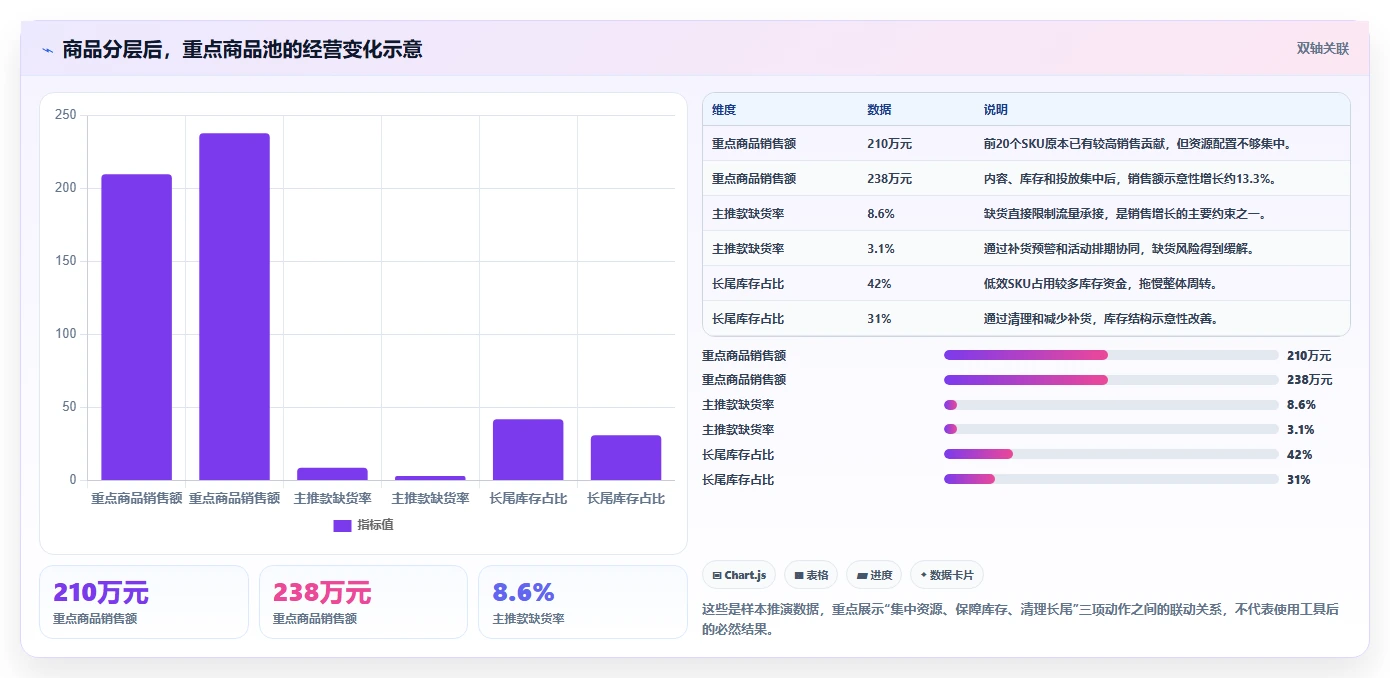This screenshot has height=678, width=1390.
Task: Select the Chart.js chip
Action: click(x=739, y=575)
